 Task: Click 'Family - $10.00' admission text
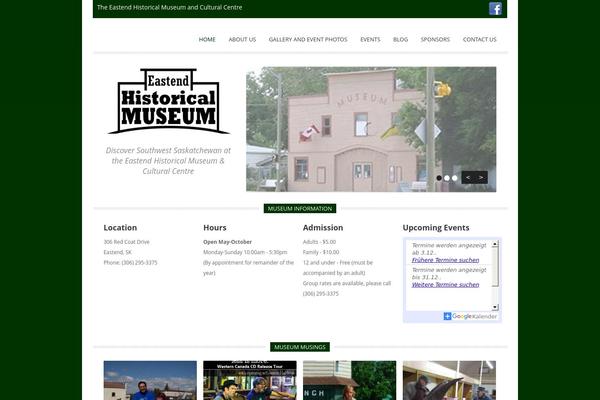[x=321, y=252]
